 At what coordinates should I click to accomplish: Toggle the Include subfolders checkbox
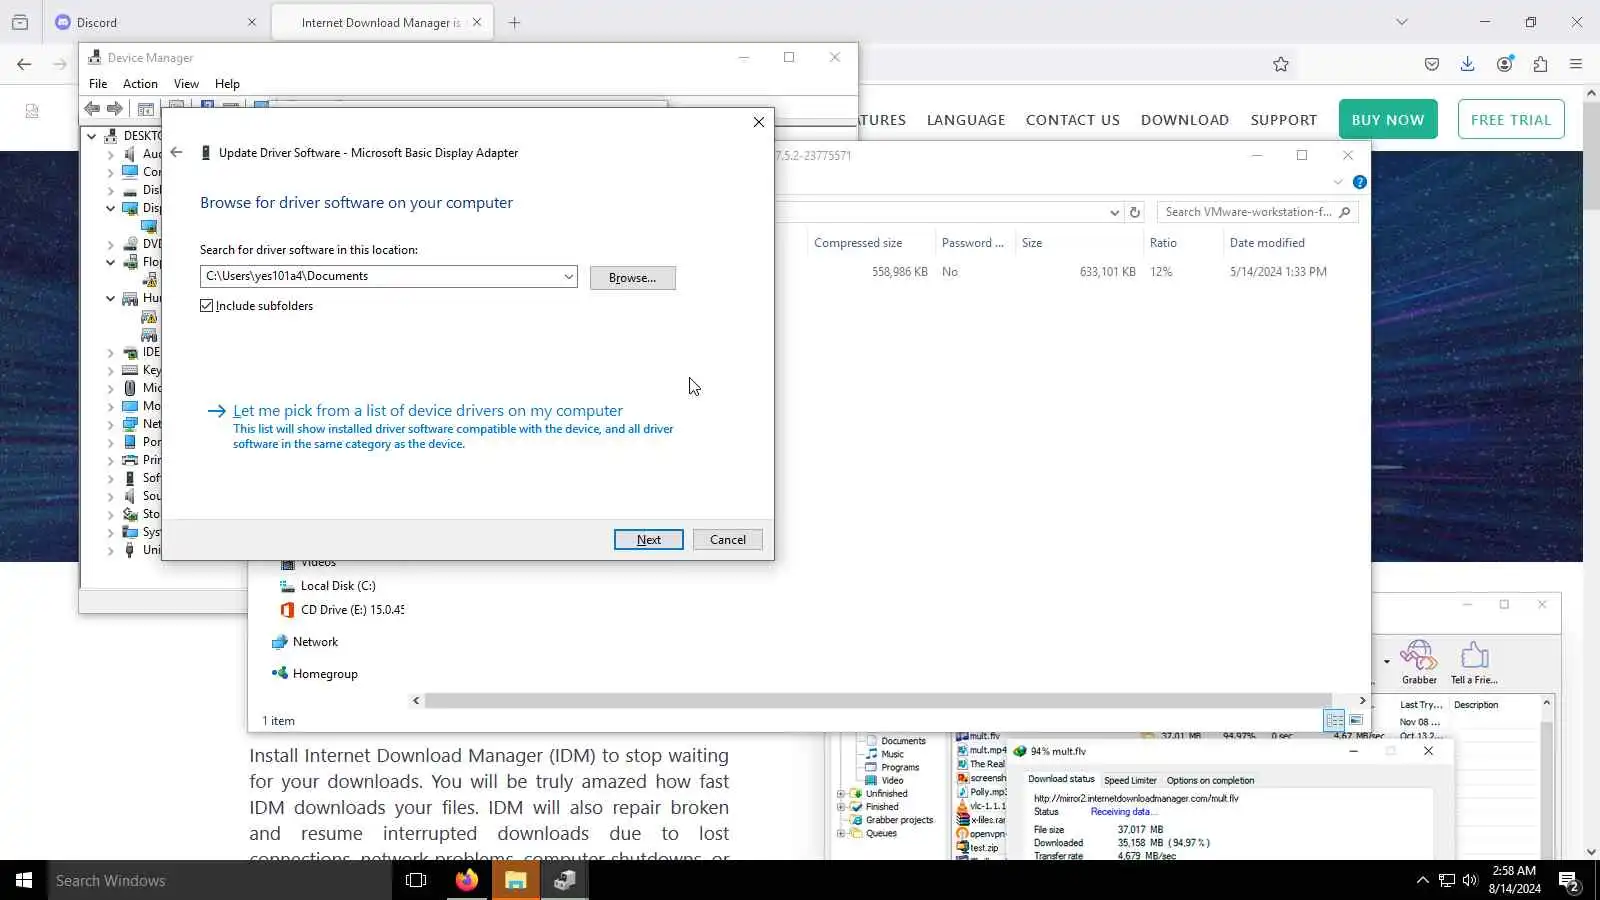point(207,306)
